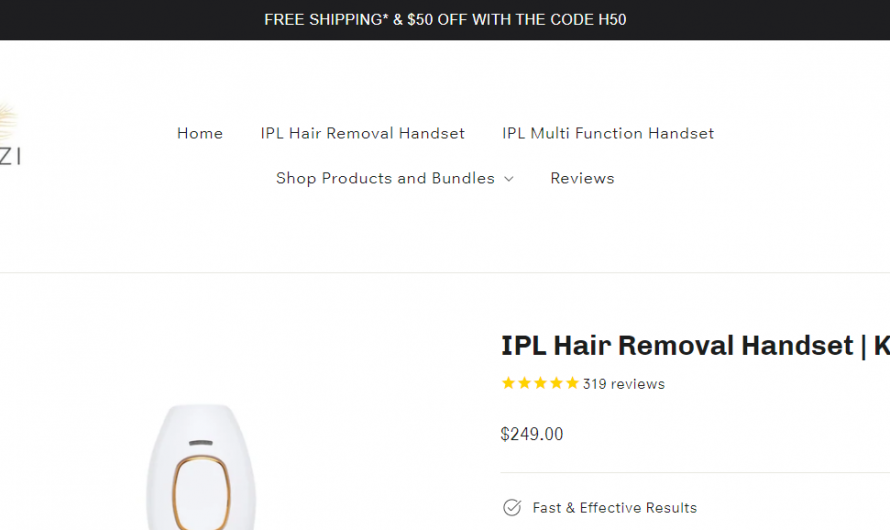Image resolution: width=890 pixels, height=530 pixels.
Task: Click the $249.00 price text
Action: (x=532, y=434)
